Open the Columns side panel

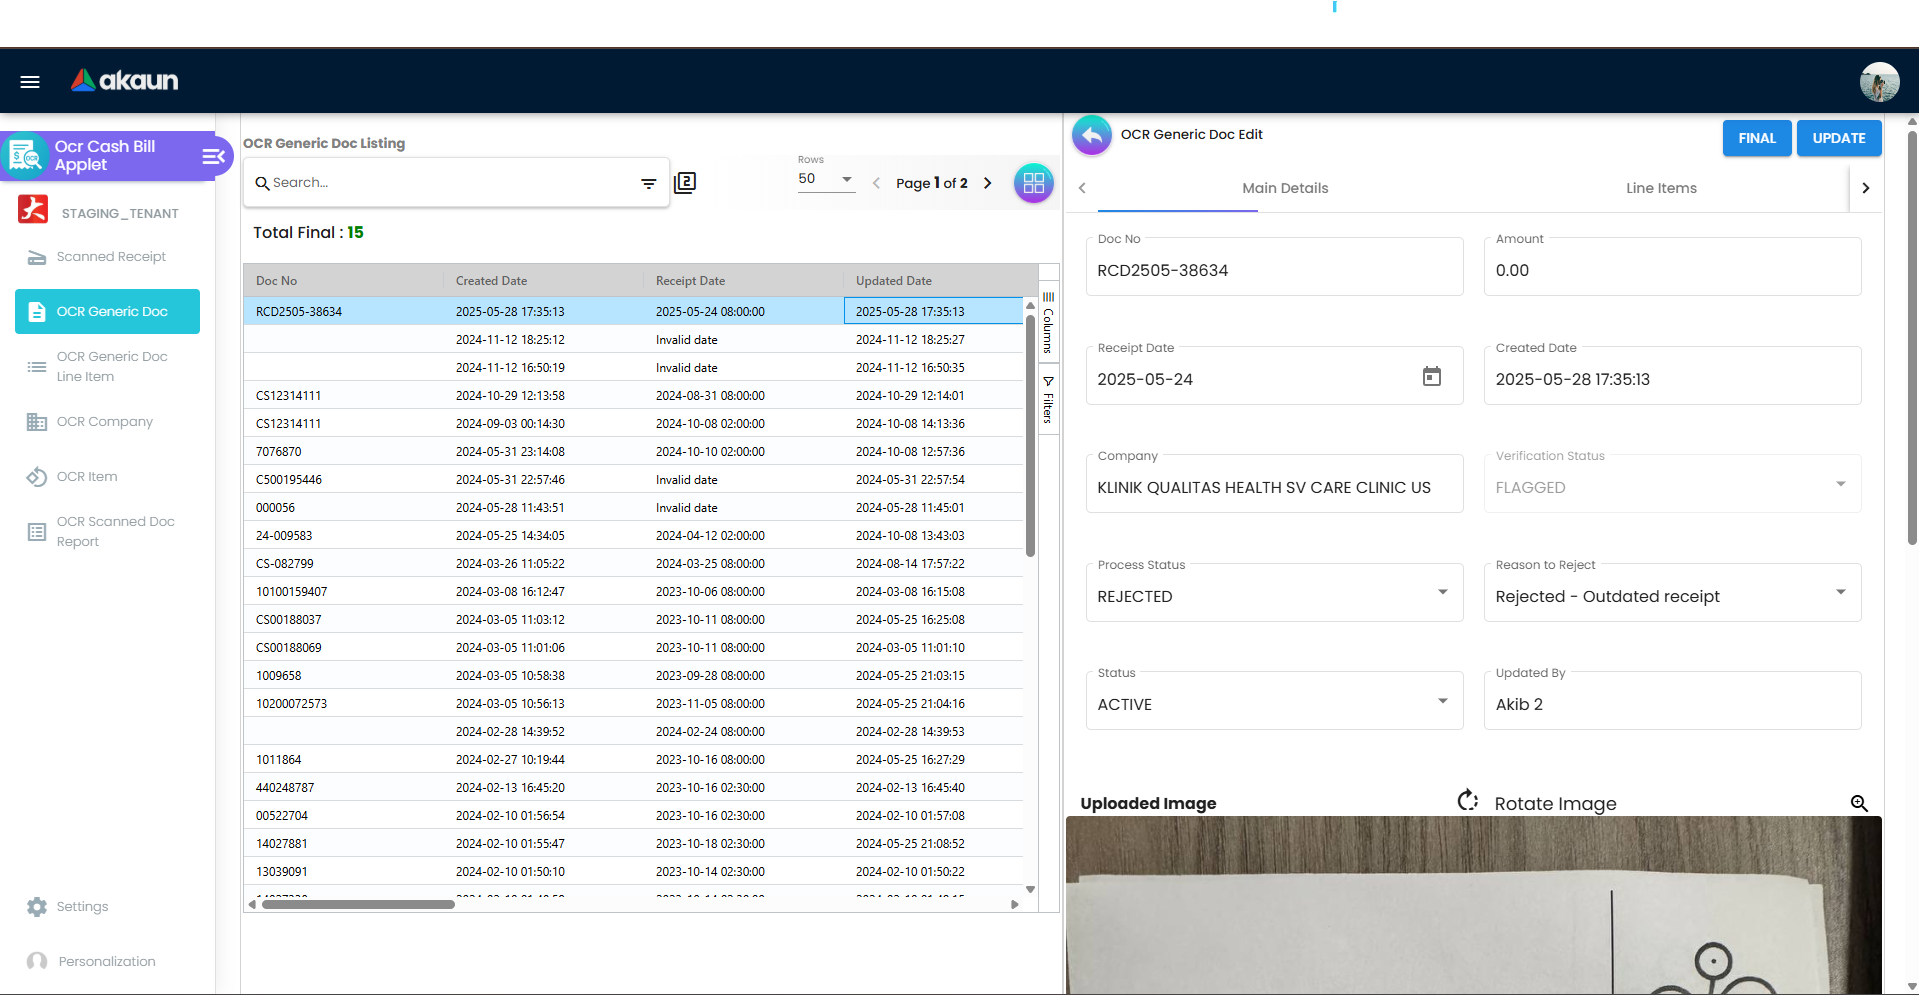[1048, 323]
